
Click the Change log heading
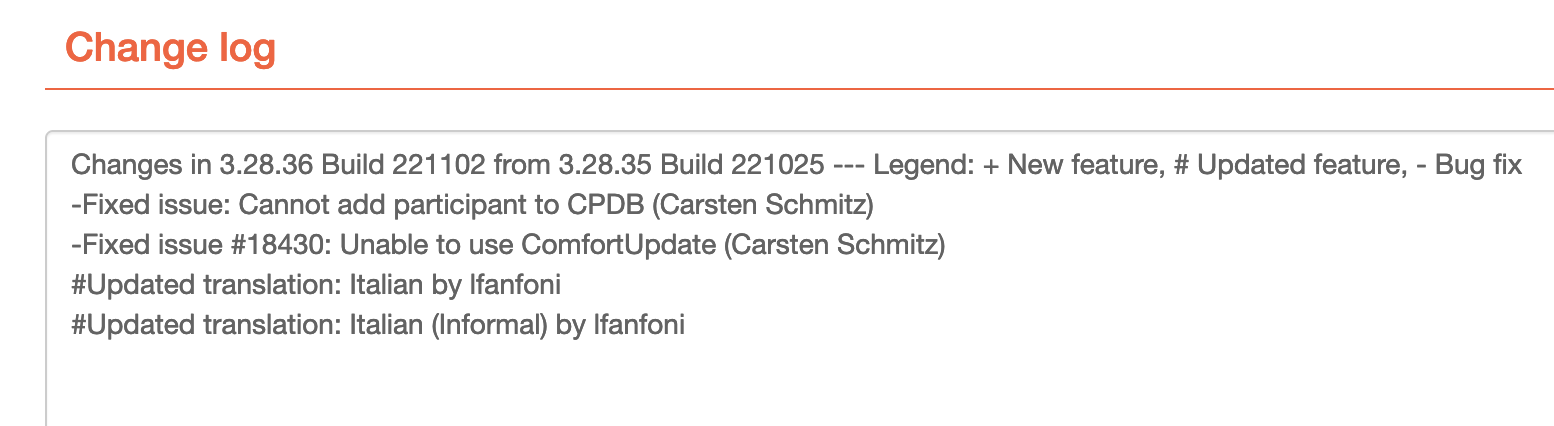coord(170,47)
